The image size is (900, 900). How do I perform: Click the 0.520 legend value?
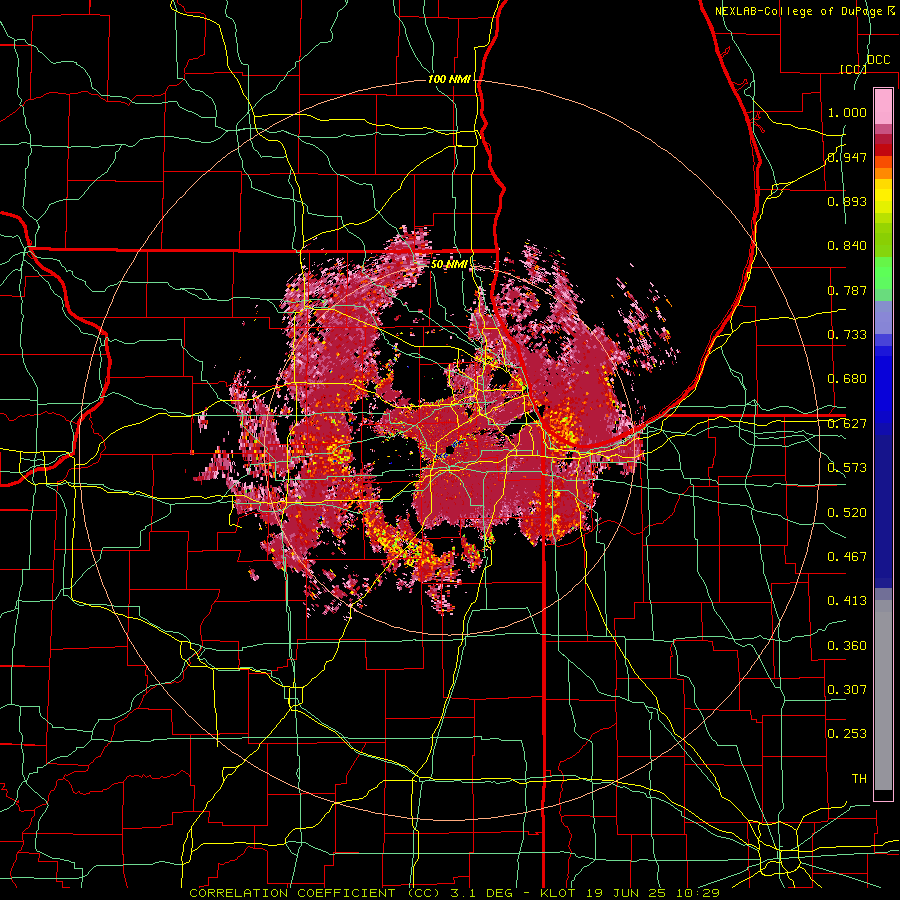coord(847,512)
